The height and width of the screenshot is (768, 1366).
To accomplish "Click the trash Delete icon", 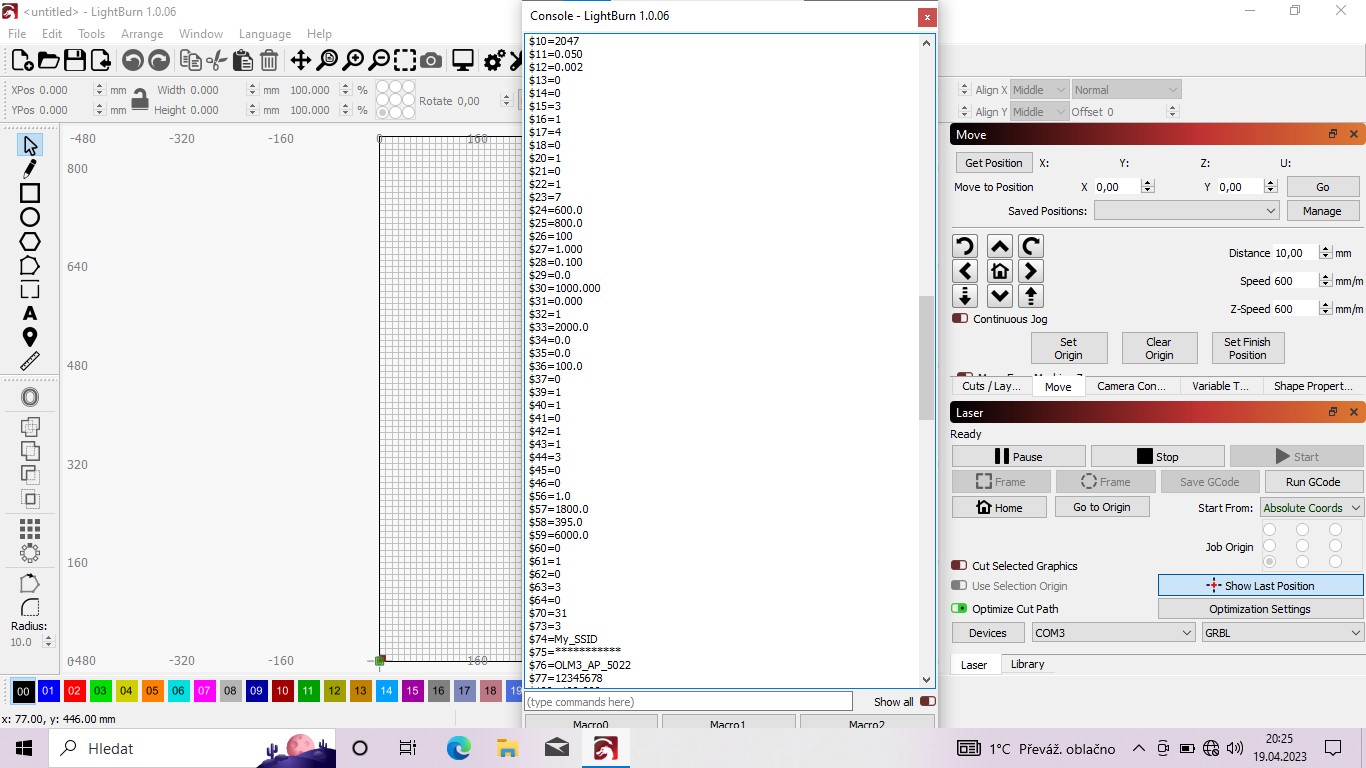I will [269, 61].
